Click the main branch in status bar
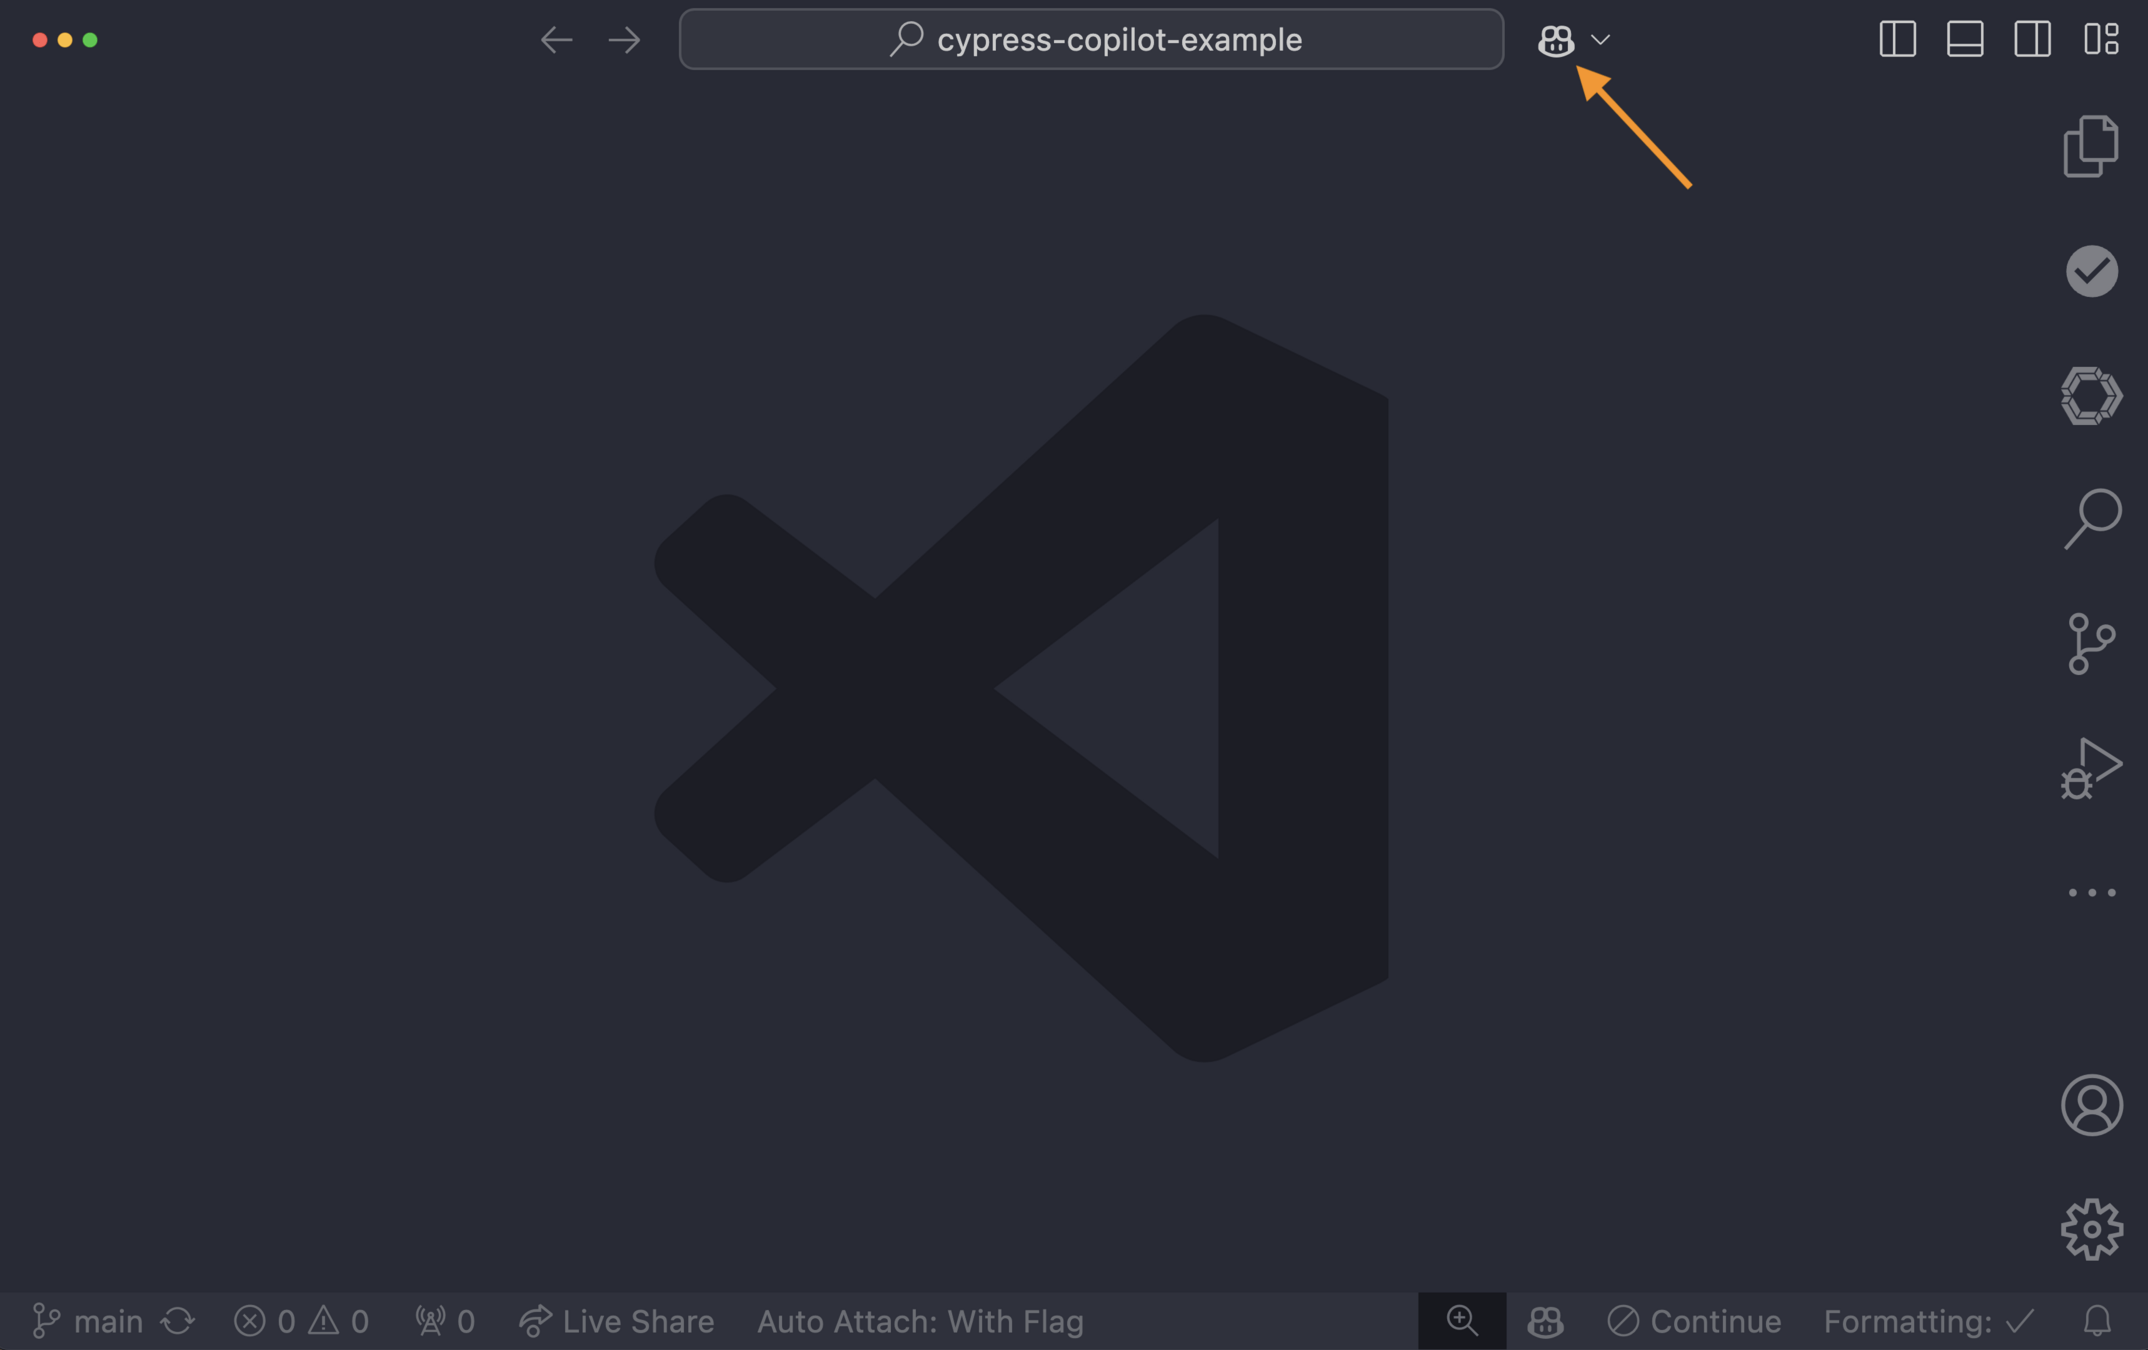Screen dimensions: 2148x1350 click(x=88, y=1321)
